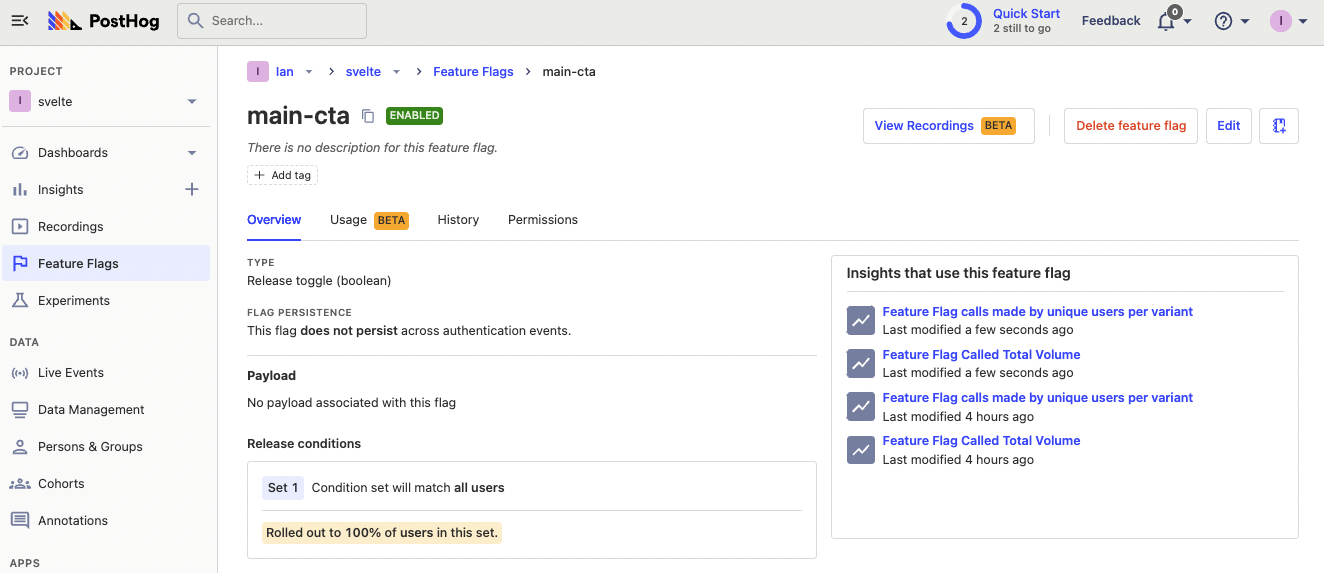This screenshot has width=1324, height=573.
Task: Click the Quick Start progress ring
Action: pos(964,21)
